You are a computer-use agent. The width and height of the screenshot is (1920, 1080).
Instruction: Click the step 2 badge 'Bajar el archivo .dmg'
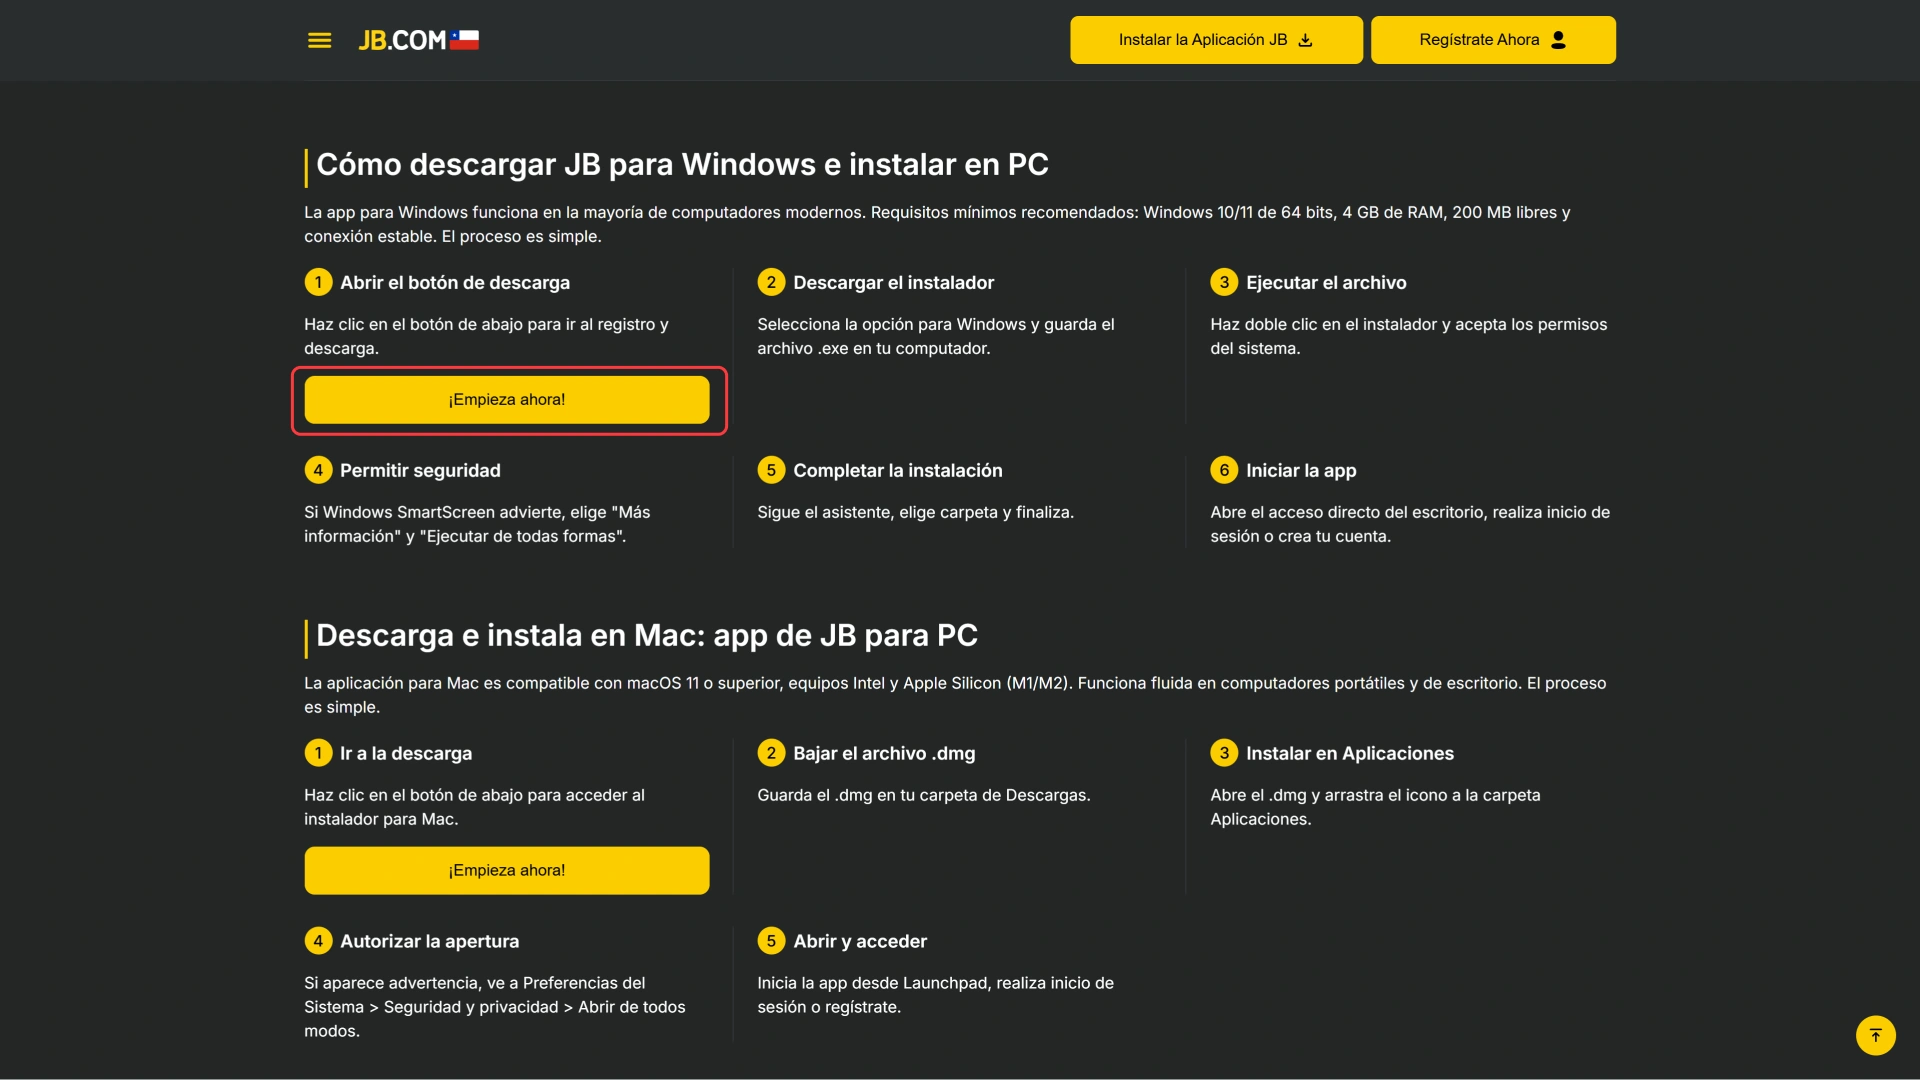[771, 753]
